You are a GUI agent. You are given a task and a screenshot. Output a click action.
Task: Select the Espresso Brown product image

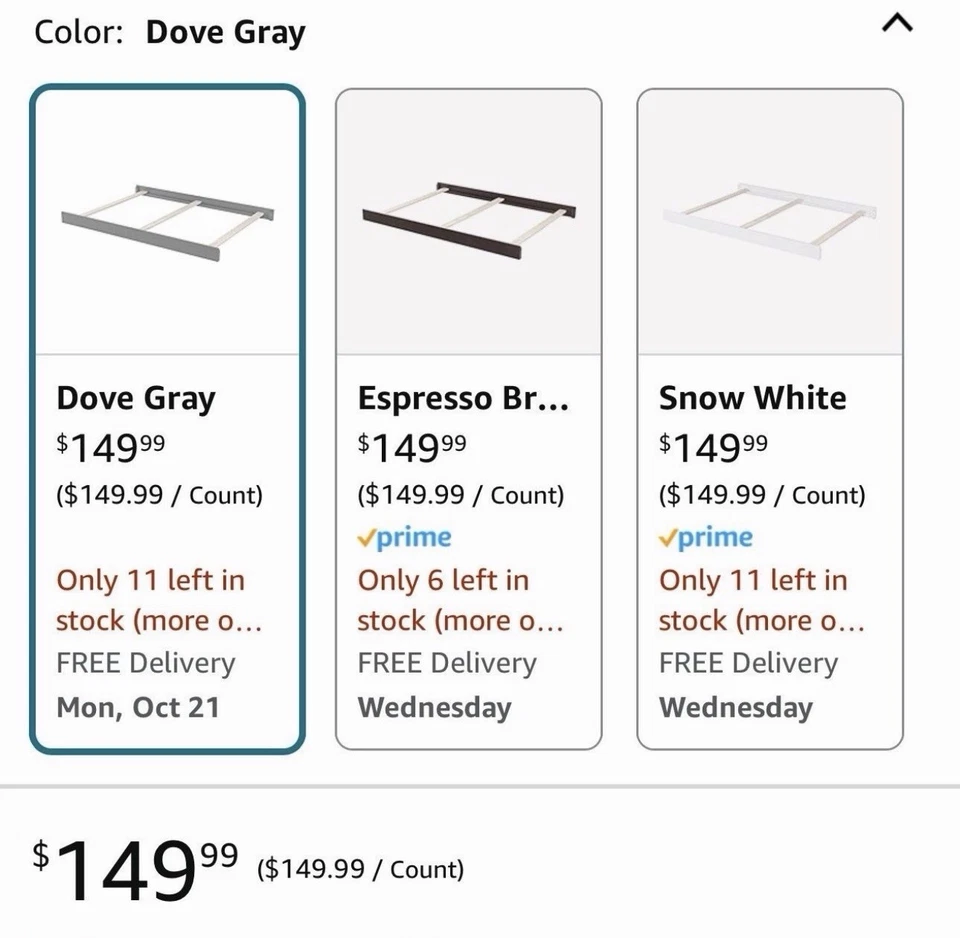tap(468, 222)
